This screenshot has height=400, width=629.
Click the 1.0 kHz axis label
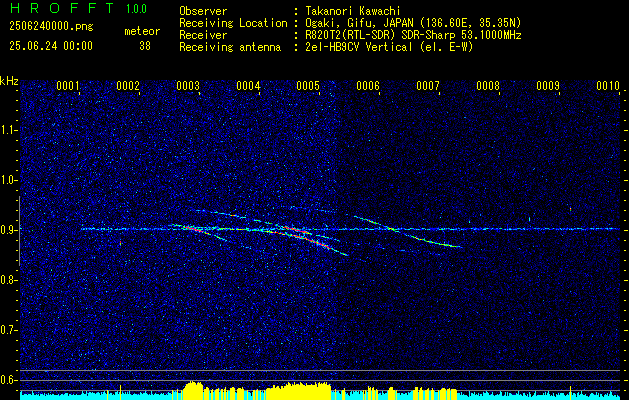click(8, 180)
